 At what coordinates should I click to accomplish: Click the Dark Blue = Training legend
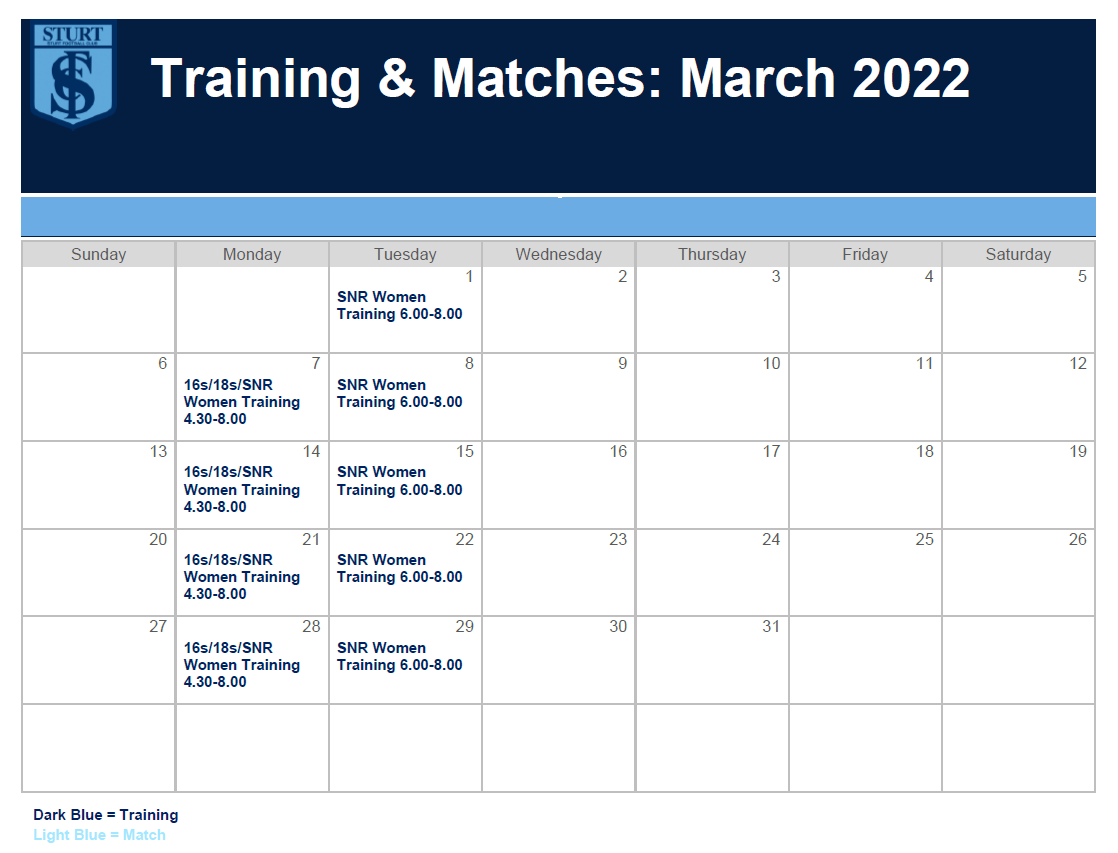[106, 815]
